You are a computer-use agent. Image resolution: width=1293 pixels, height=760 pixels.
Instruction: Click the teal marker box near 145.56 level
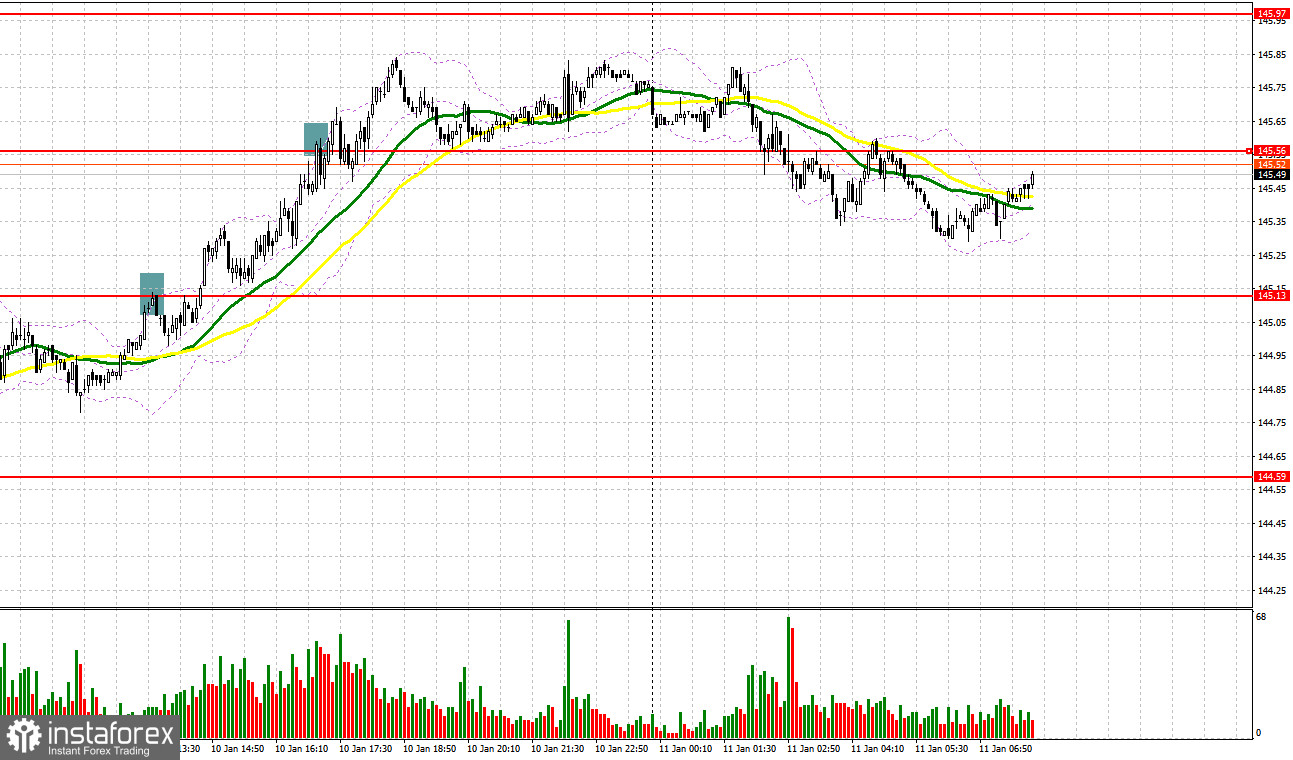316,138
